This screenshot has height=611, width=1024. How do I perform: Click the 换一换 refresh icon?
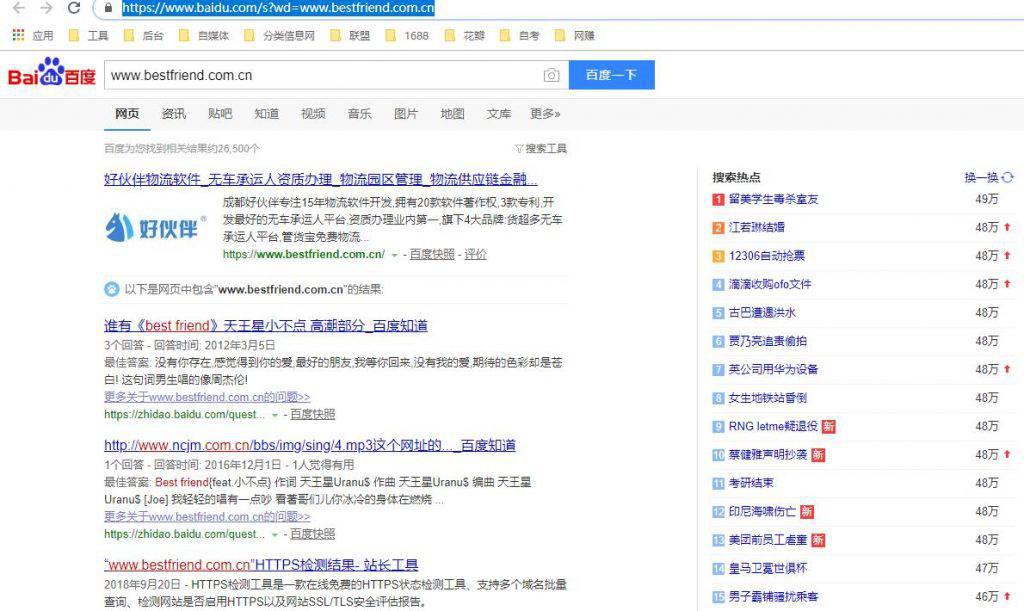[1008, 178]
